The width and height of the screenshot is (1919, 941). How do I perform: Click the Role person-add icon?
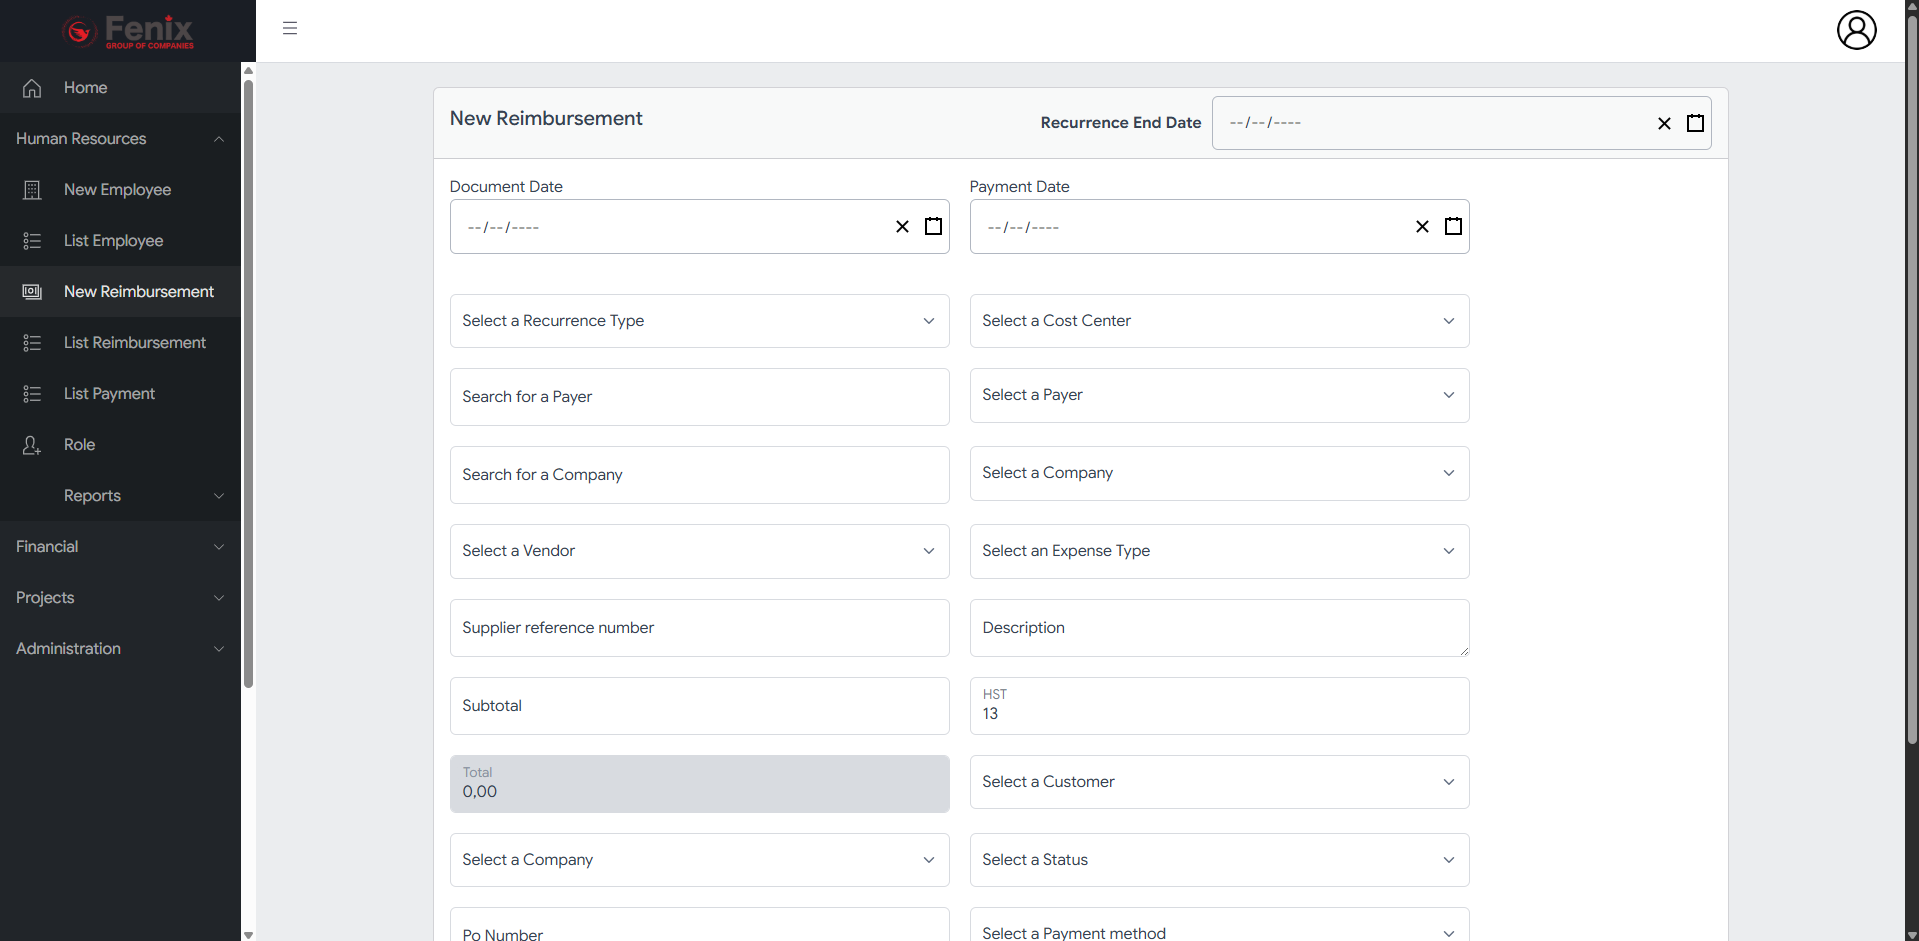click(32, 445)
